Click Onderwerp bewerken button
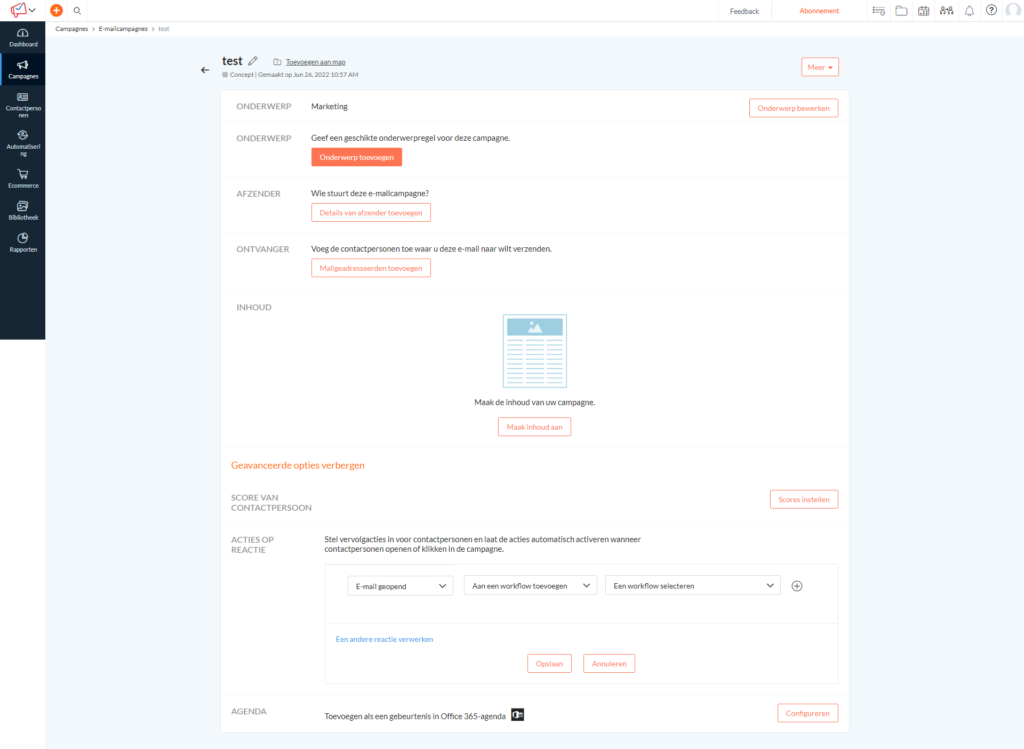The height and width of the screenshot is (749, 1024). [793, 108]
